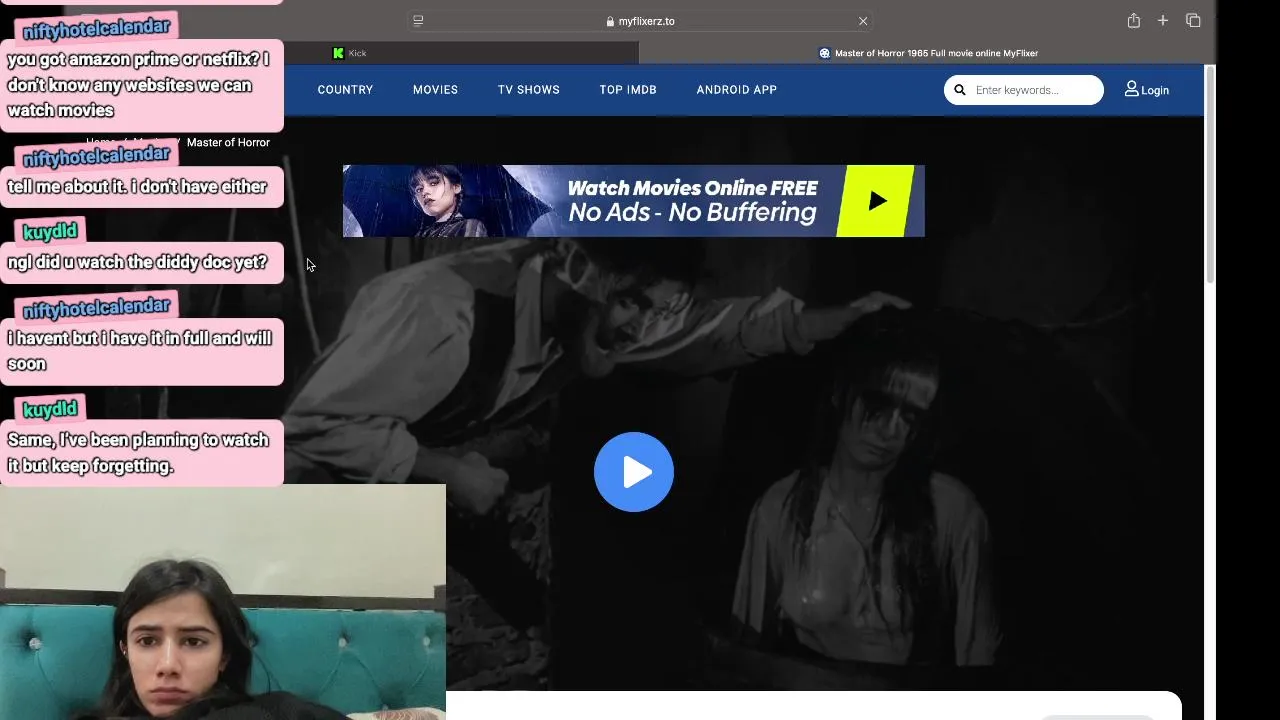This screenshot has width=1280, height=720.
Task: Click the search magnifier icon
Action: (x=960, y=90)
